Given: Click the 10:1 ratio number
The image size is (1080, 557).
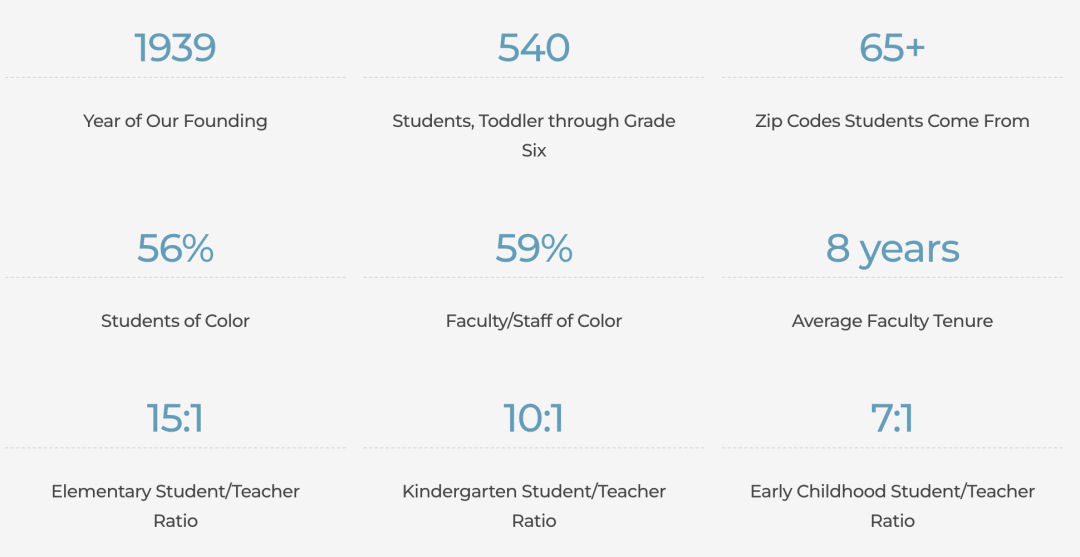Looking at the screenshot, I should pyautogui.click(x=534, y=419).
